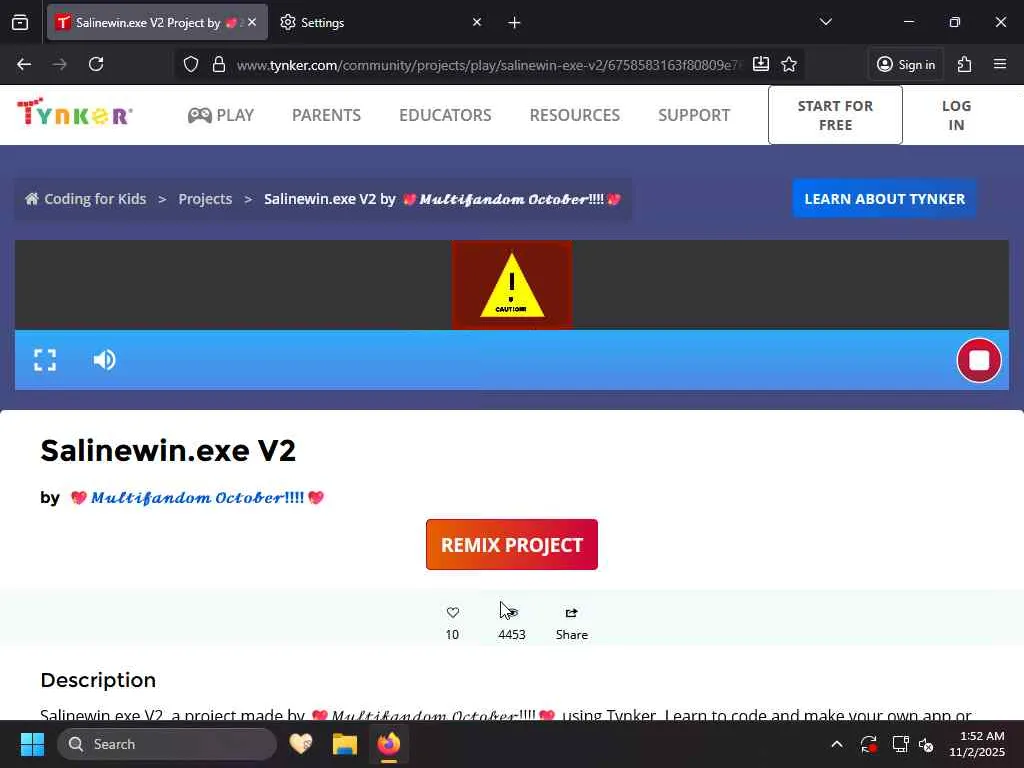
Task: Open the sync update tray icon
Action: 869,744
